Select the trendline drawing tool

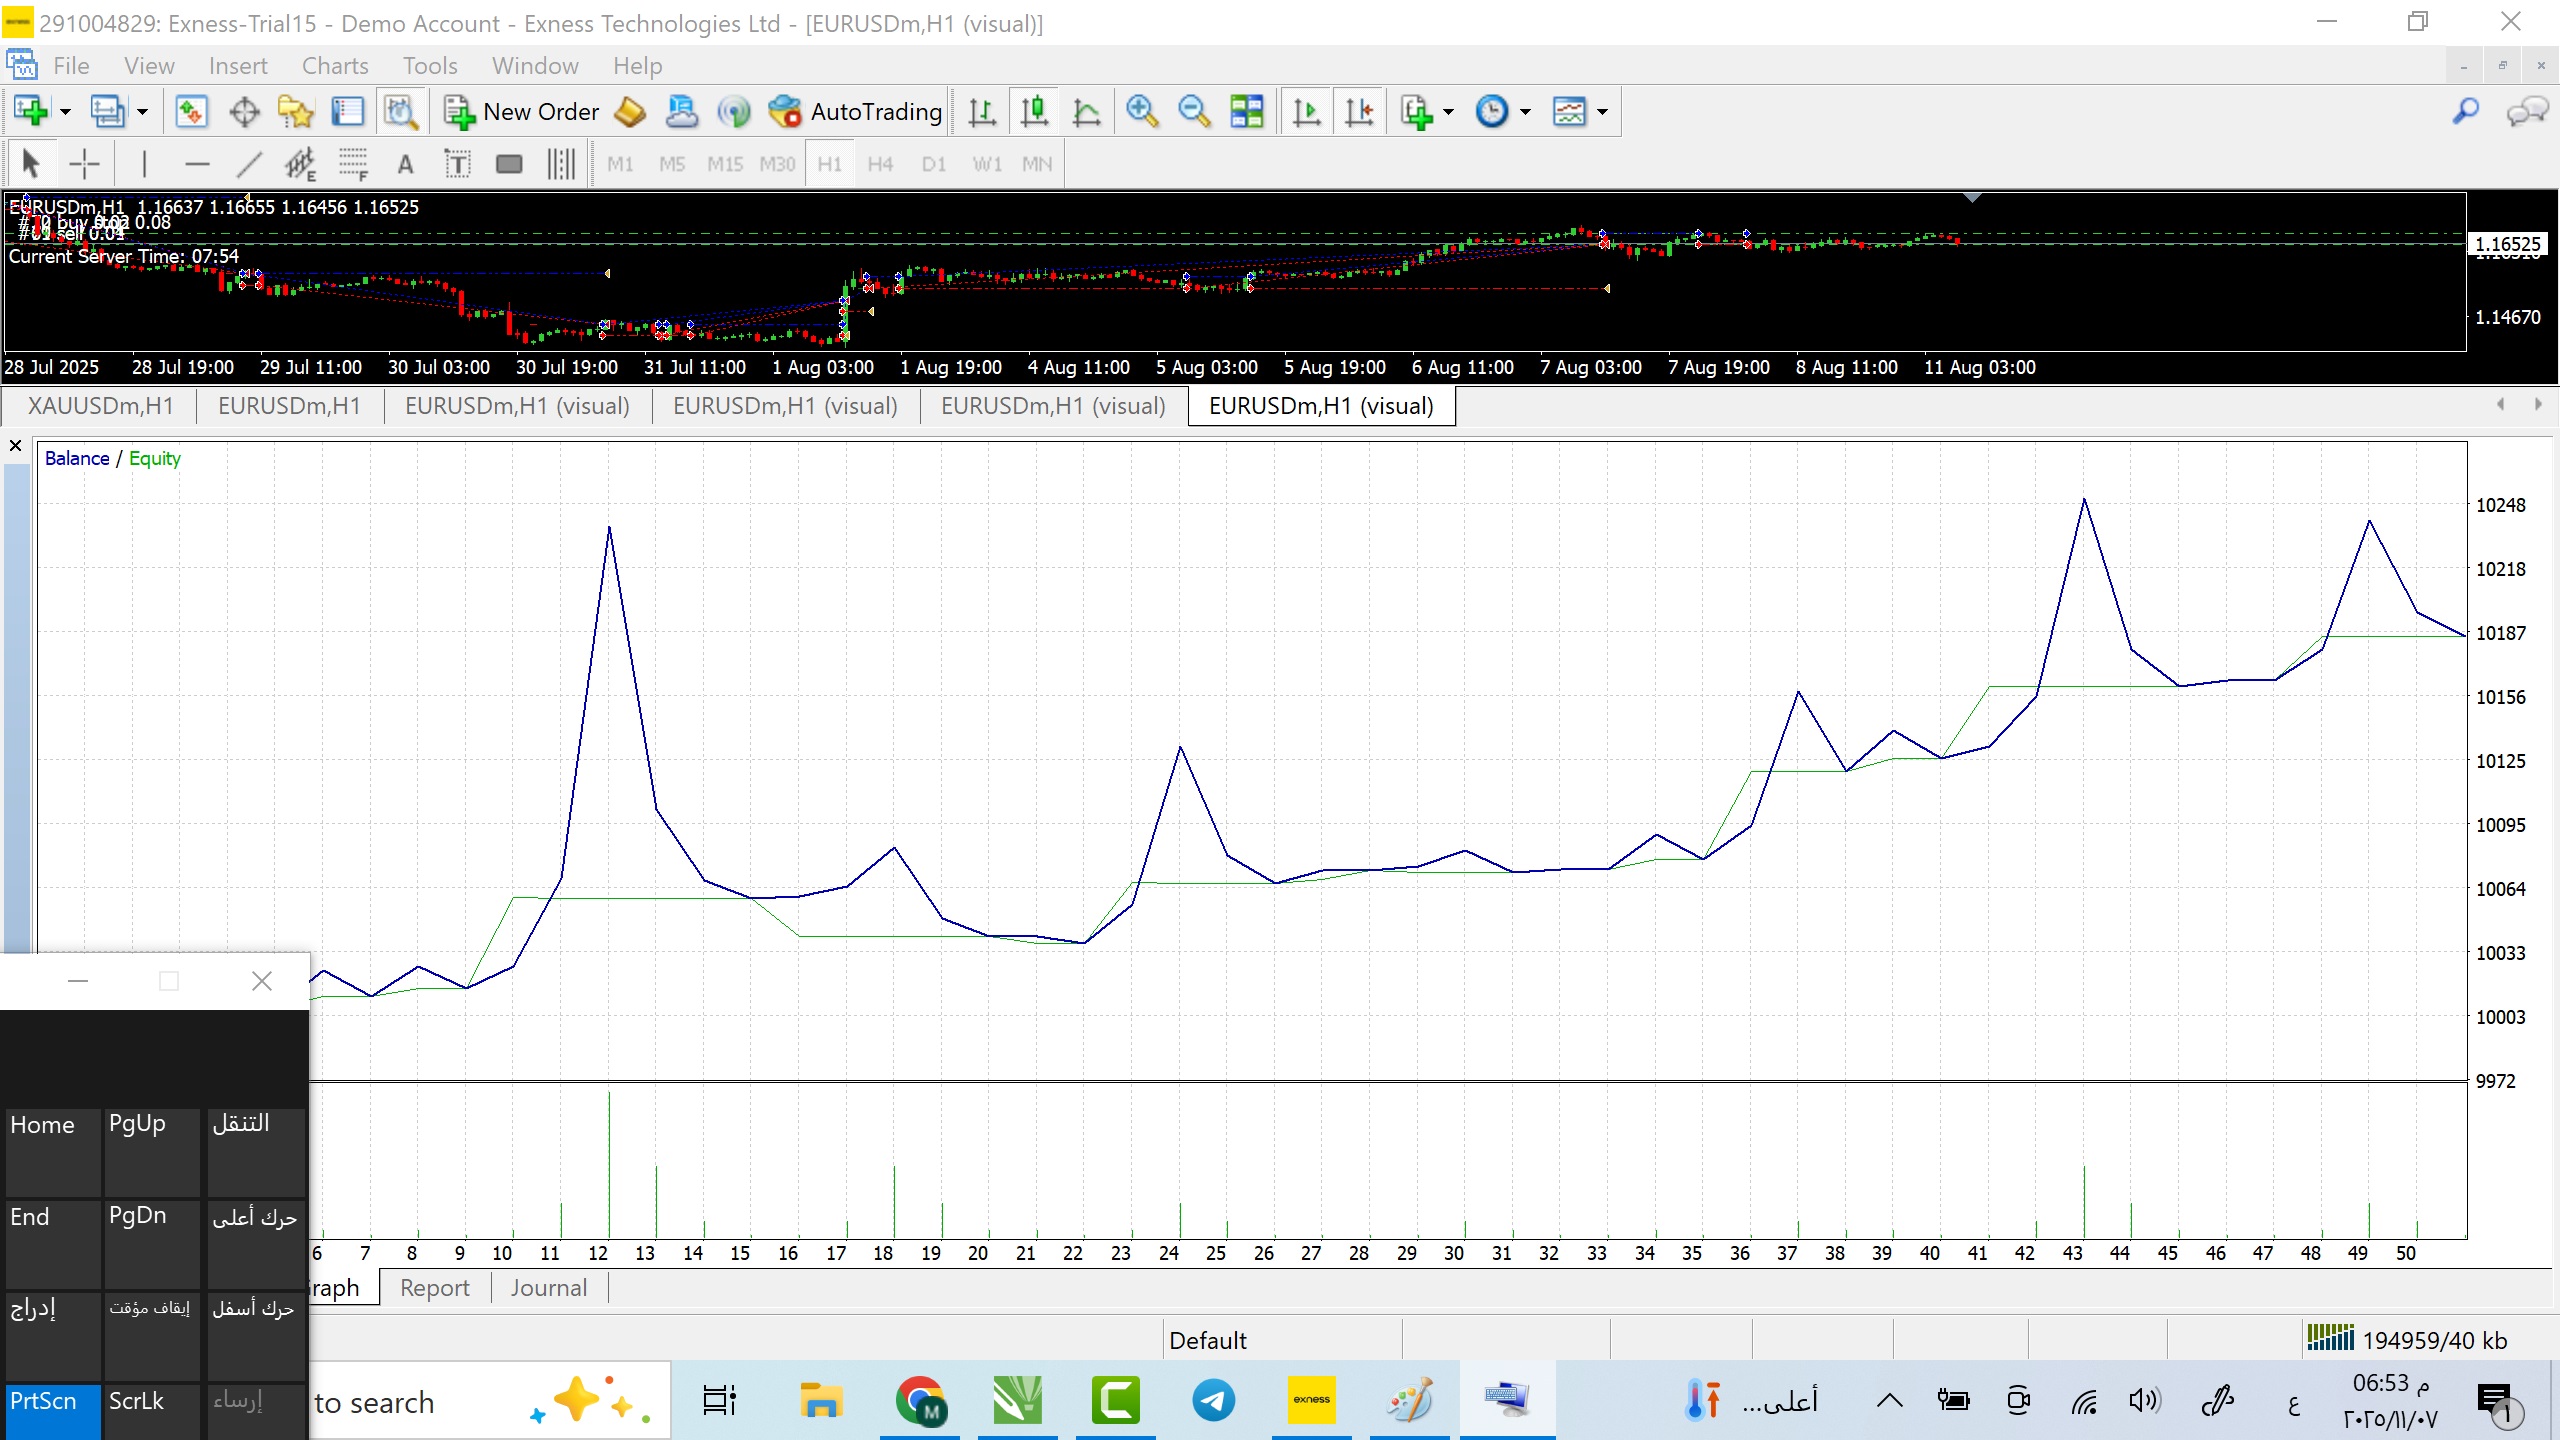point(249,164)
